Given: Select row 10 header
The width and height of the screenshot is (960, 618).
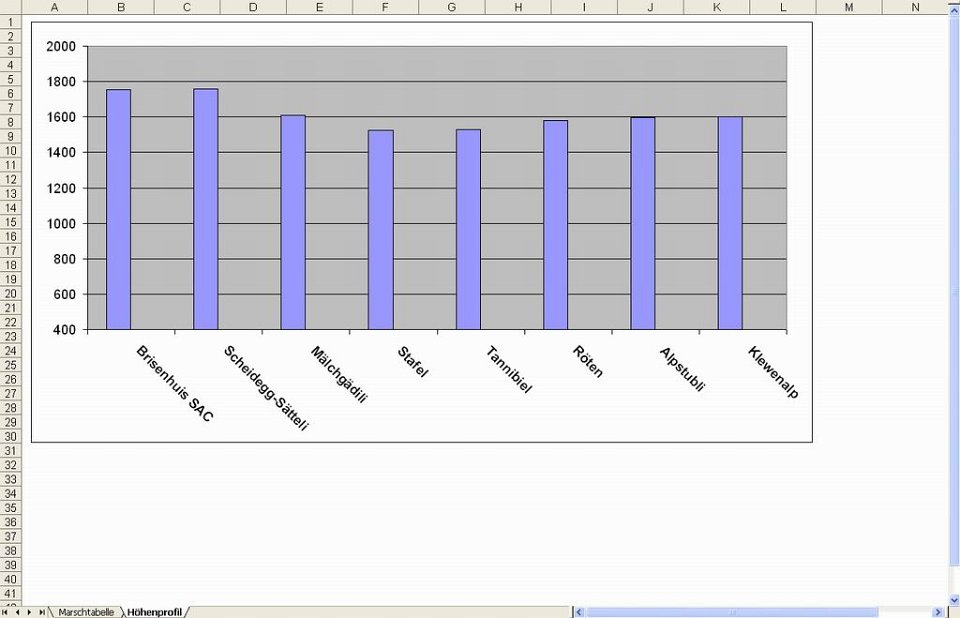Looking at the screenshot, I should (10, 151).
